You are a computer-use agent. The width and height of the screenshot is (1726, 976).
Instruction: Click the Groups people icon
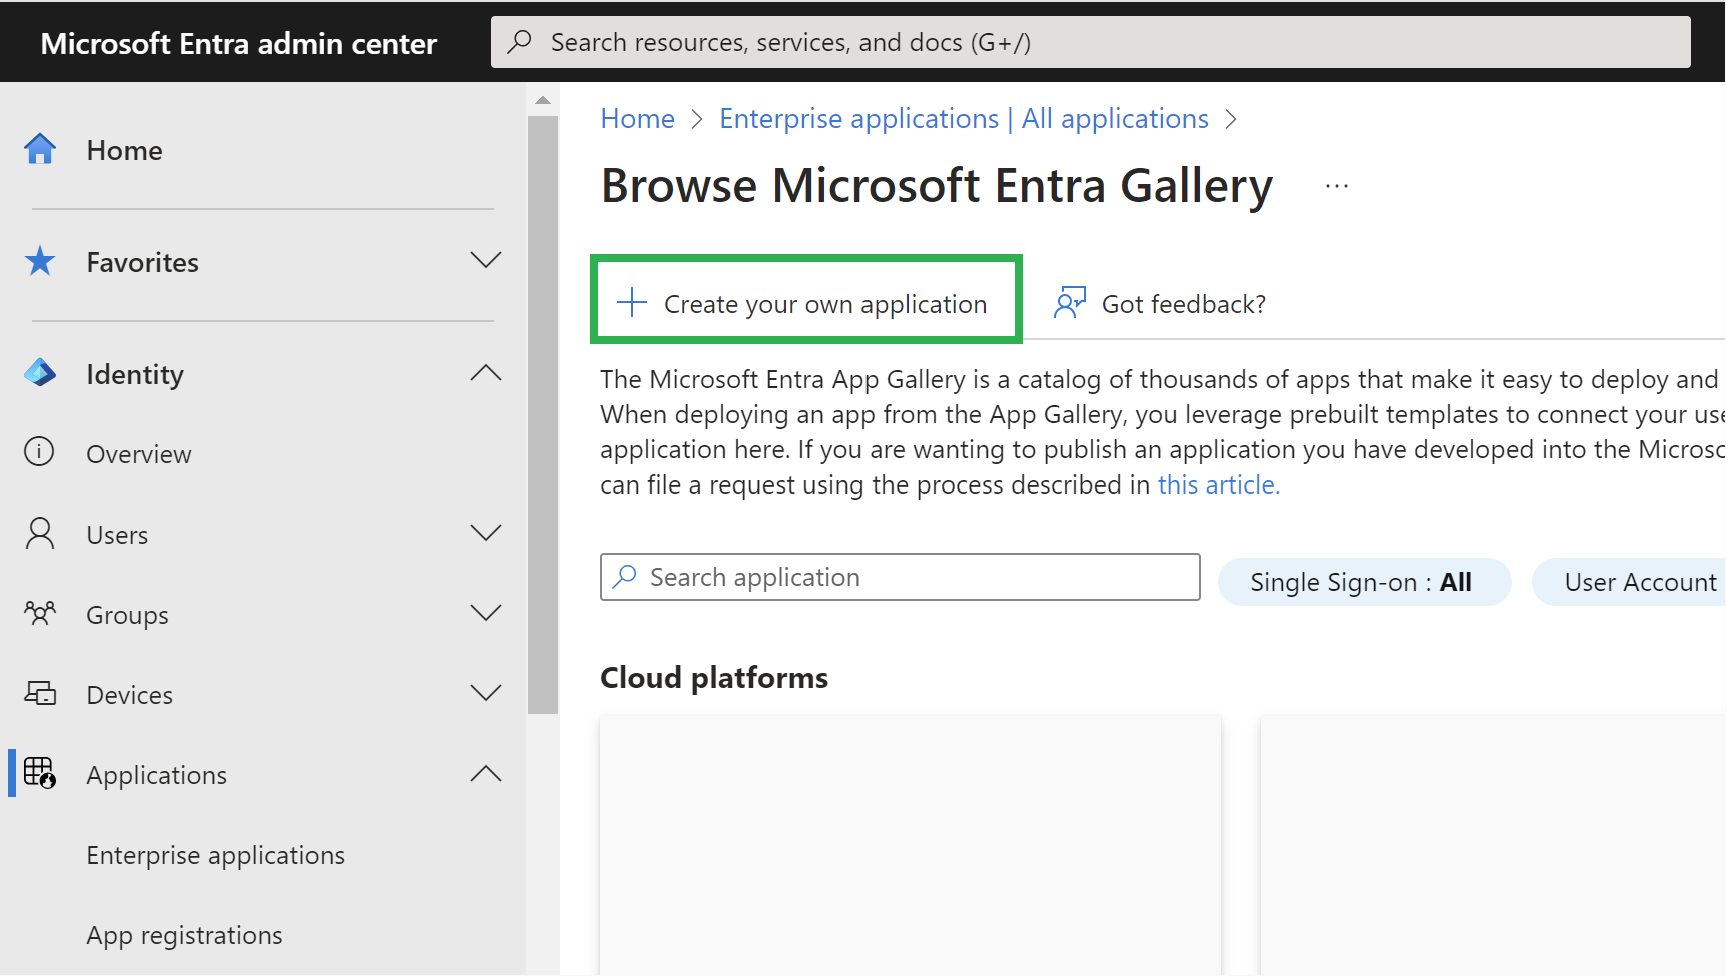40,613
